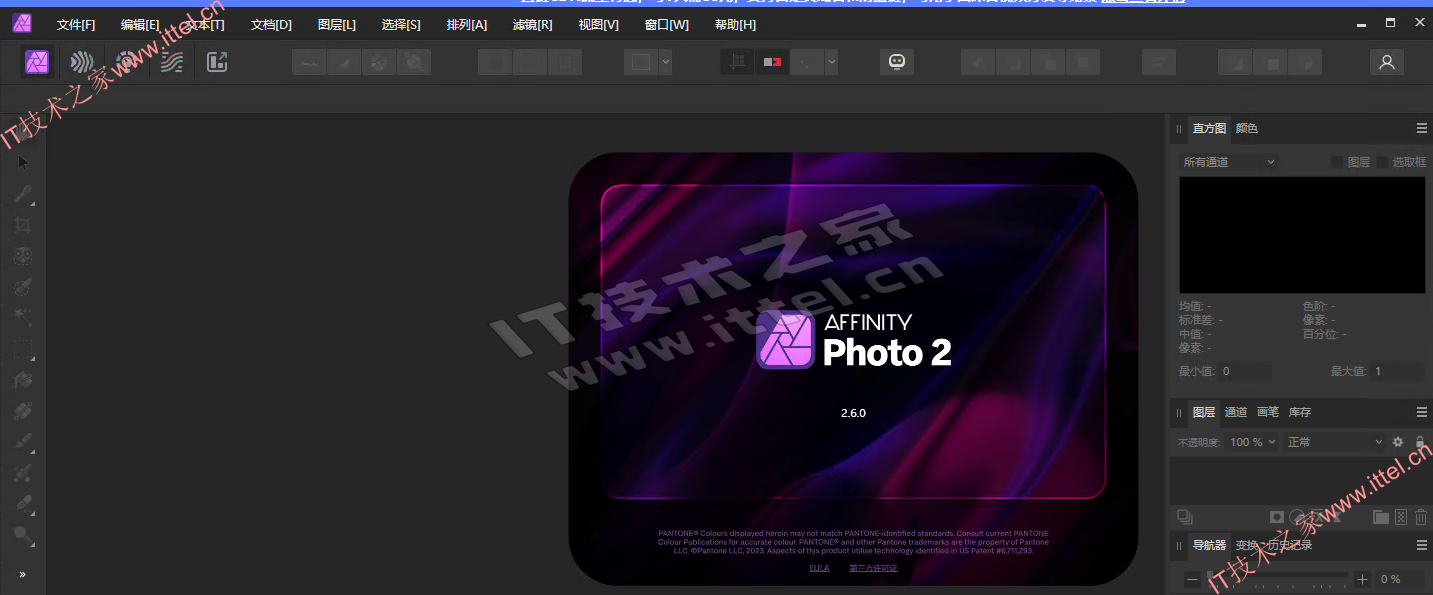Switch to the Export persona icon

pyautogui.click(x=217, y=62)
